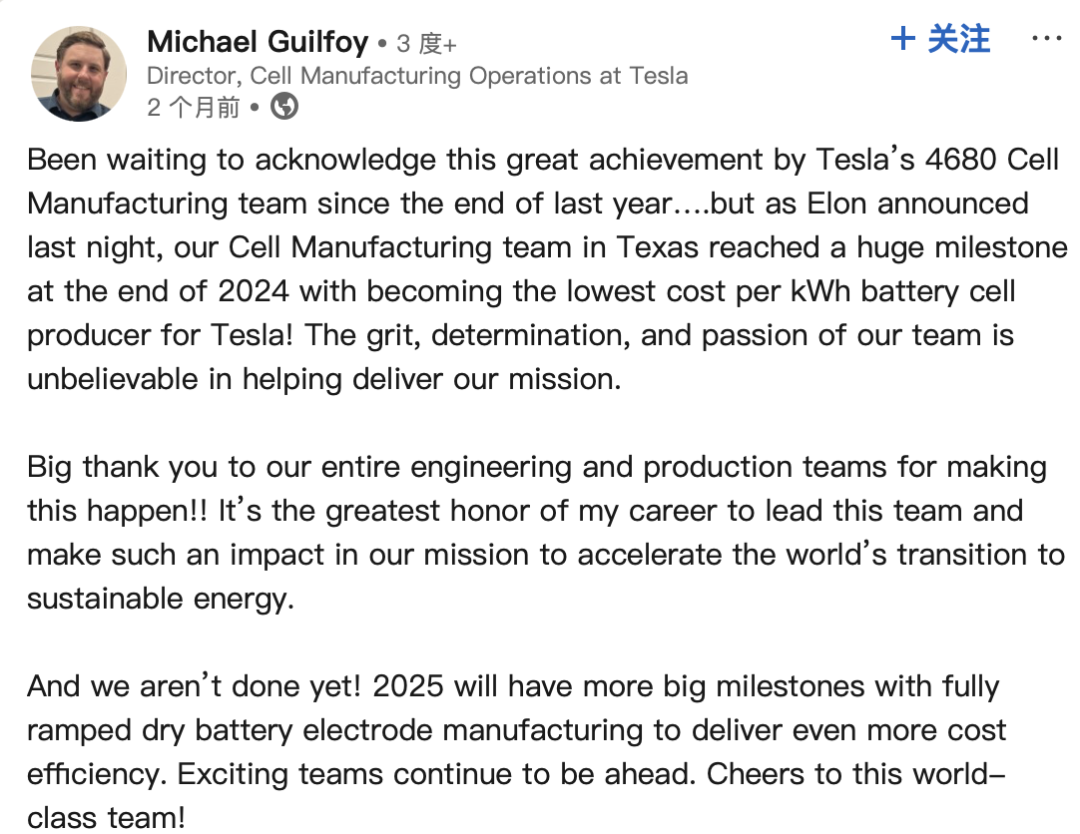Image resolution: width=1080 pixels, height=834 pixels.
Task: Click the final line "class team!"
Action: 106,818
